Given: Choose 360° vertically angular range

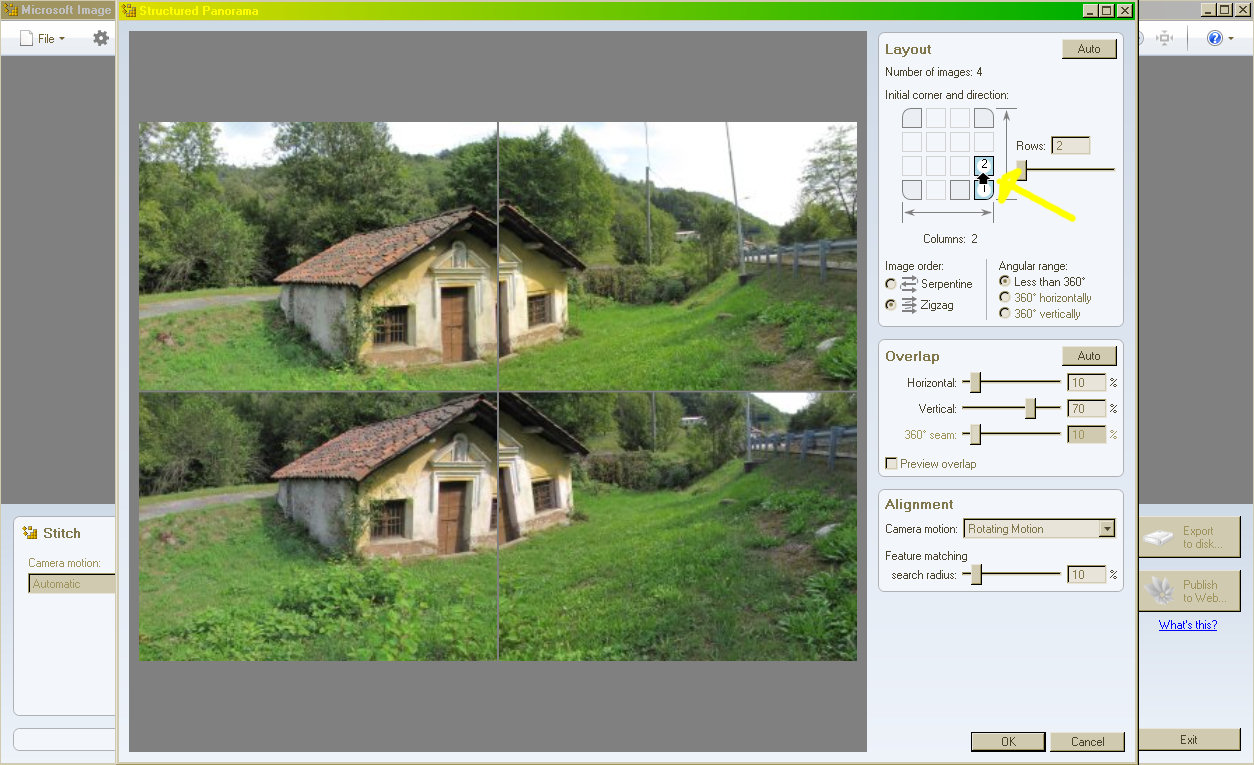Looking at the screenshot, I should (1005, 314).
